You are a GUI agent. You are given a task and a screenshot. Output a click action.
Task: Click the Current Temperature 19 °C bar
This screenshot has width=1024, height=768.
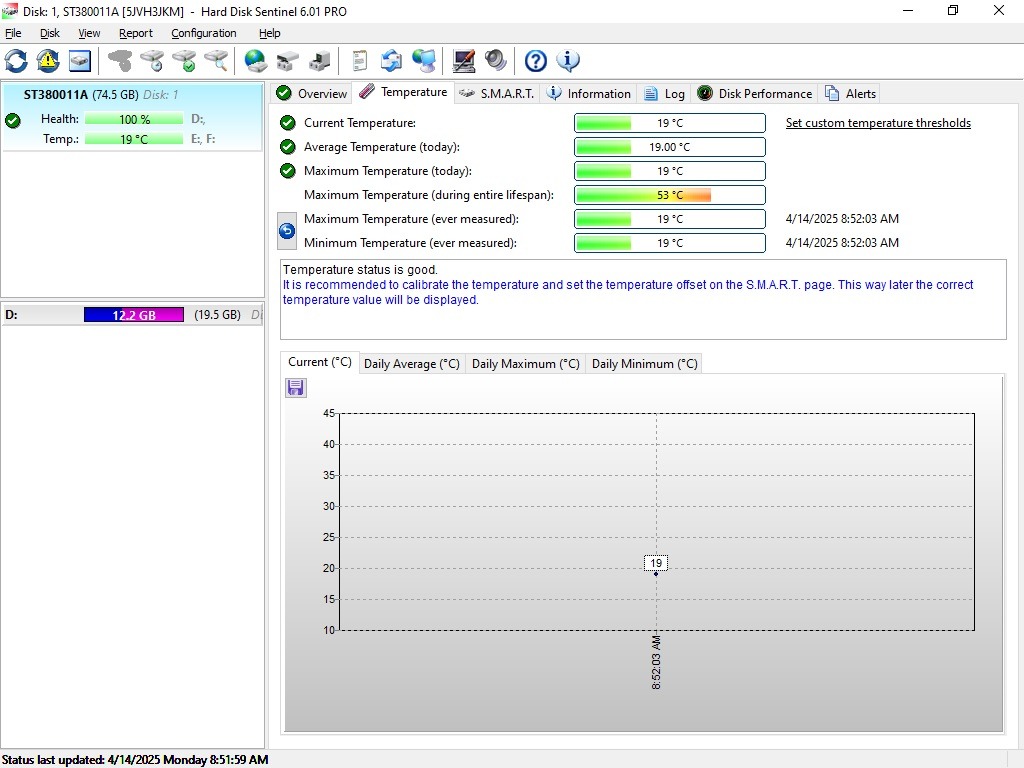click(669, 123)
